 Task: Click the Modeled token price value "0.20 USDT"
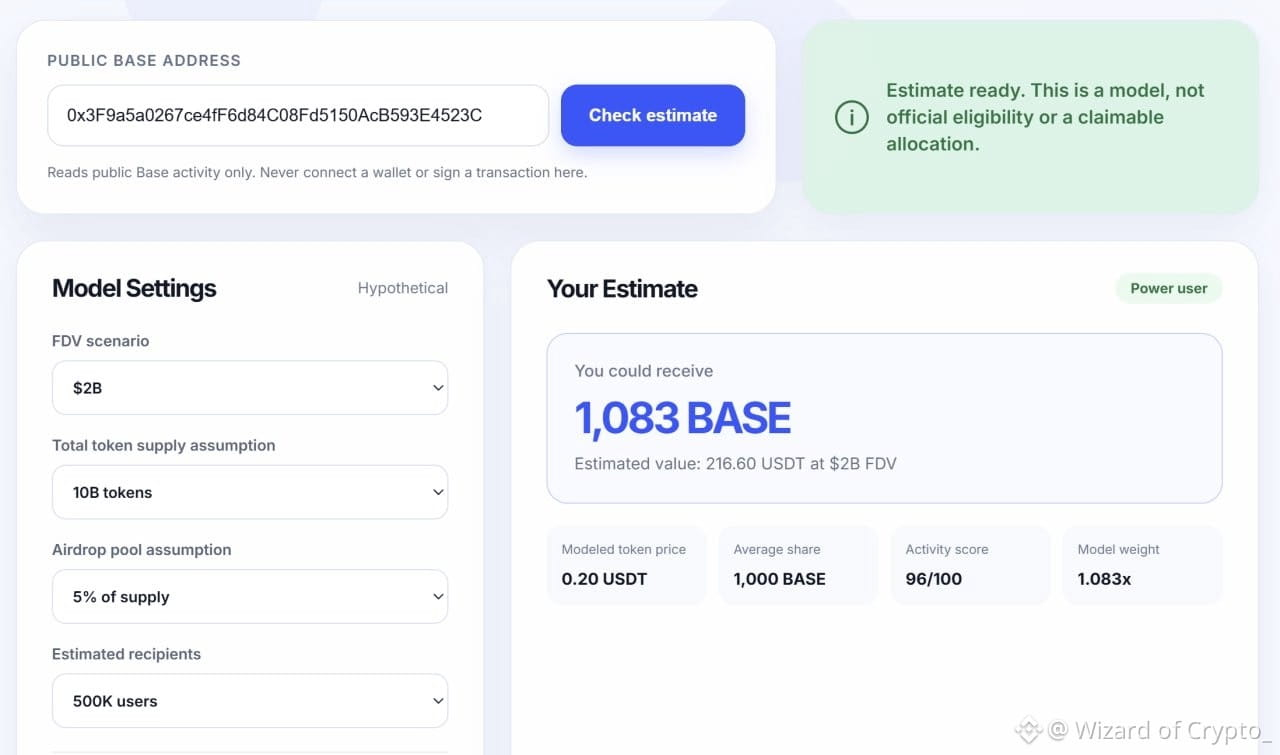click(604, 579)
